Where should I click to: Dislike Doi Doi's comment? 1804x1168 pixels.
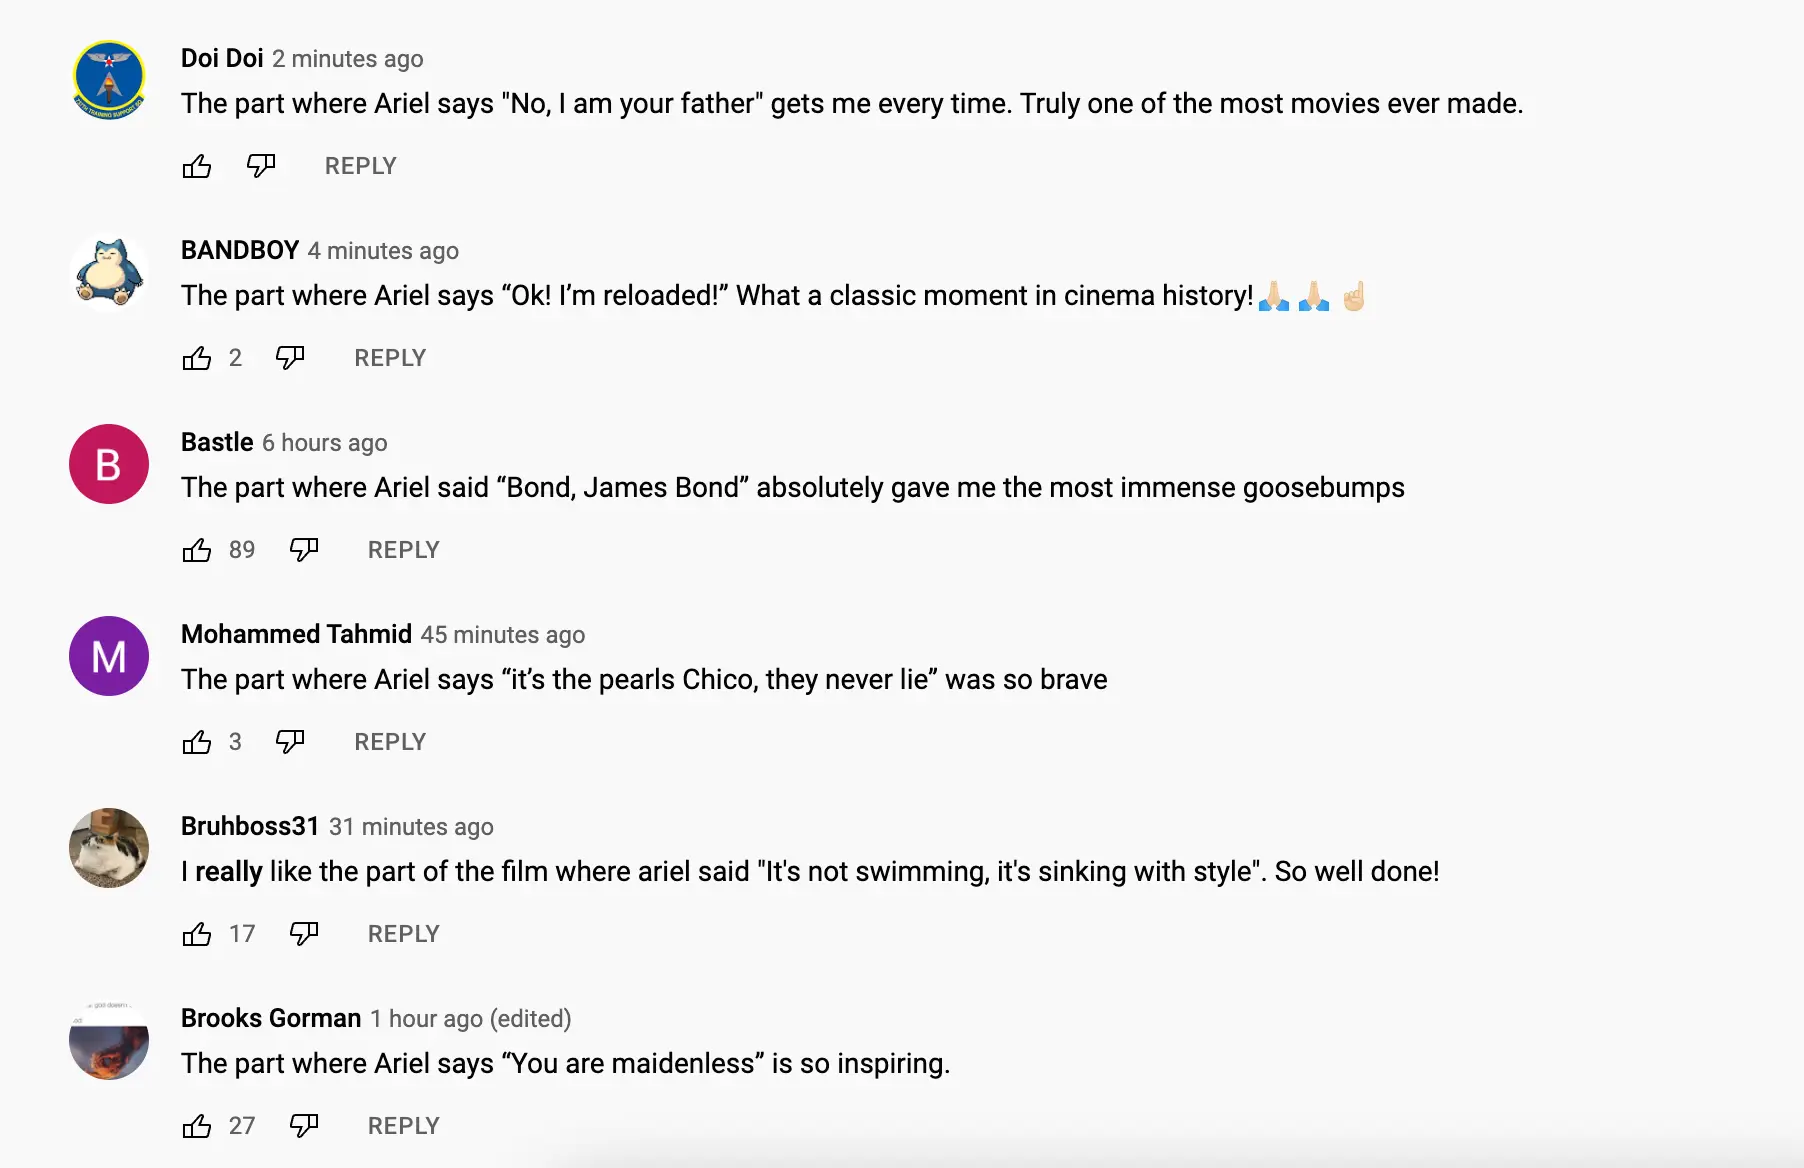coord(261,166)
